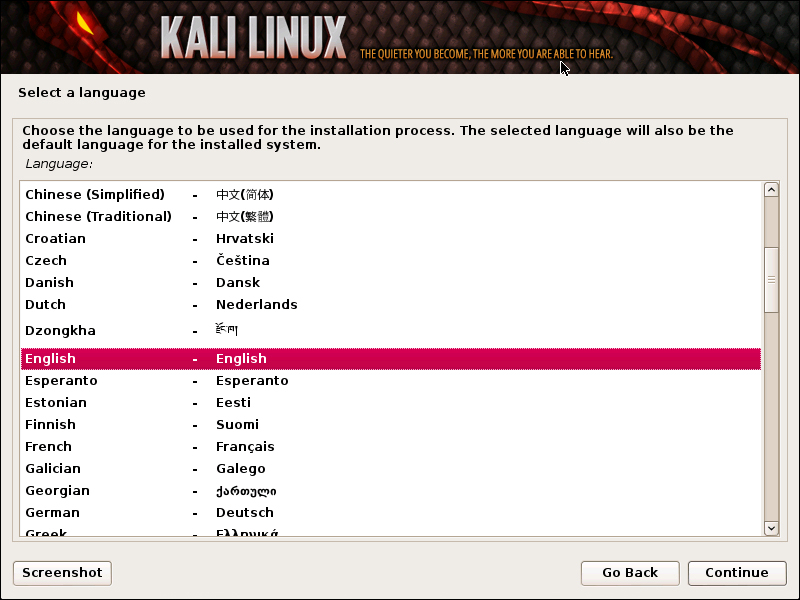Click the Continue button
Viewport: 800px width, 600px height.
click(x=737, y=573)
